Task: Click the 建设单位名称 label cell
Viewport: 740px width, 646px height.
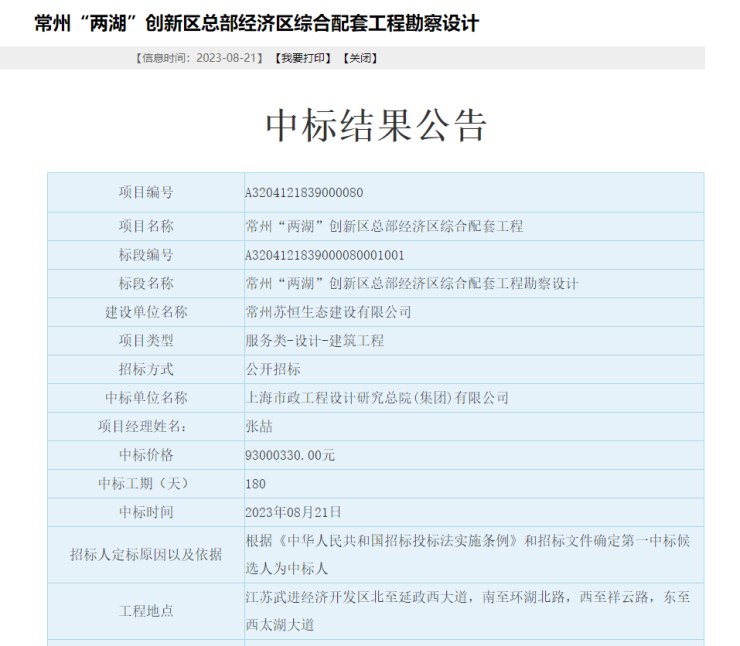Action: point(146,312)
